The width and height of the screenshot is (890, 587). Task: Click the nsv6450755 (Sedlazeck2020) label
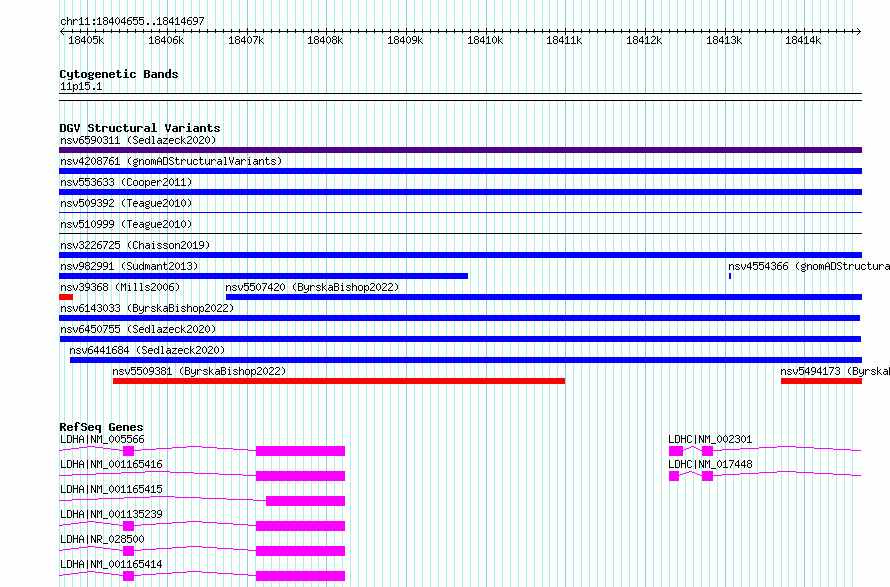[138, 329]
